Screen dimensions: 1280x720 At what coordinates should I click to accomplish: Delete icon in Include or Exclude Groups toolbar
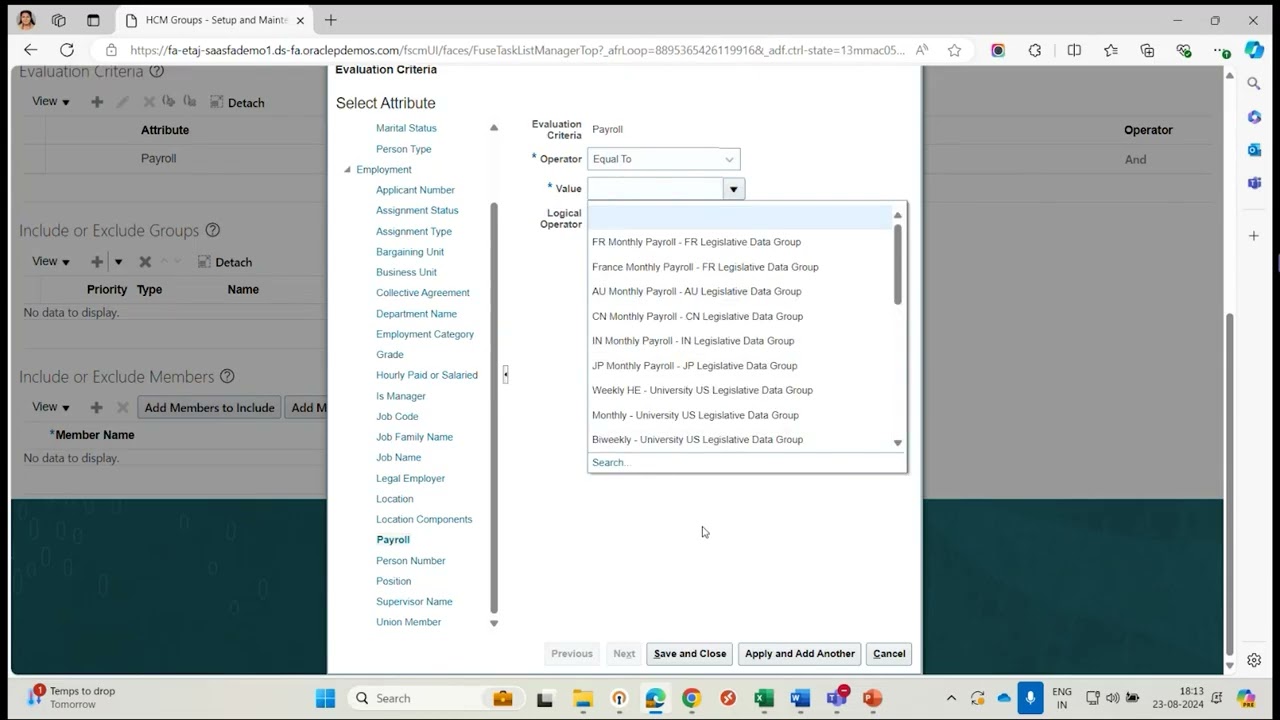pyautogui.click(x=145, y=262)
